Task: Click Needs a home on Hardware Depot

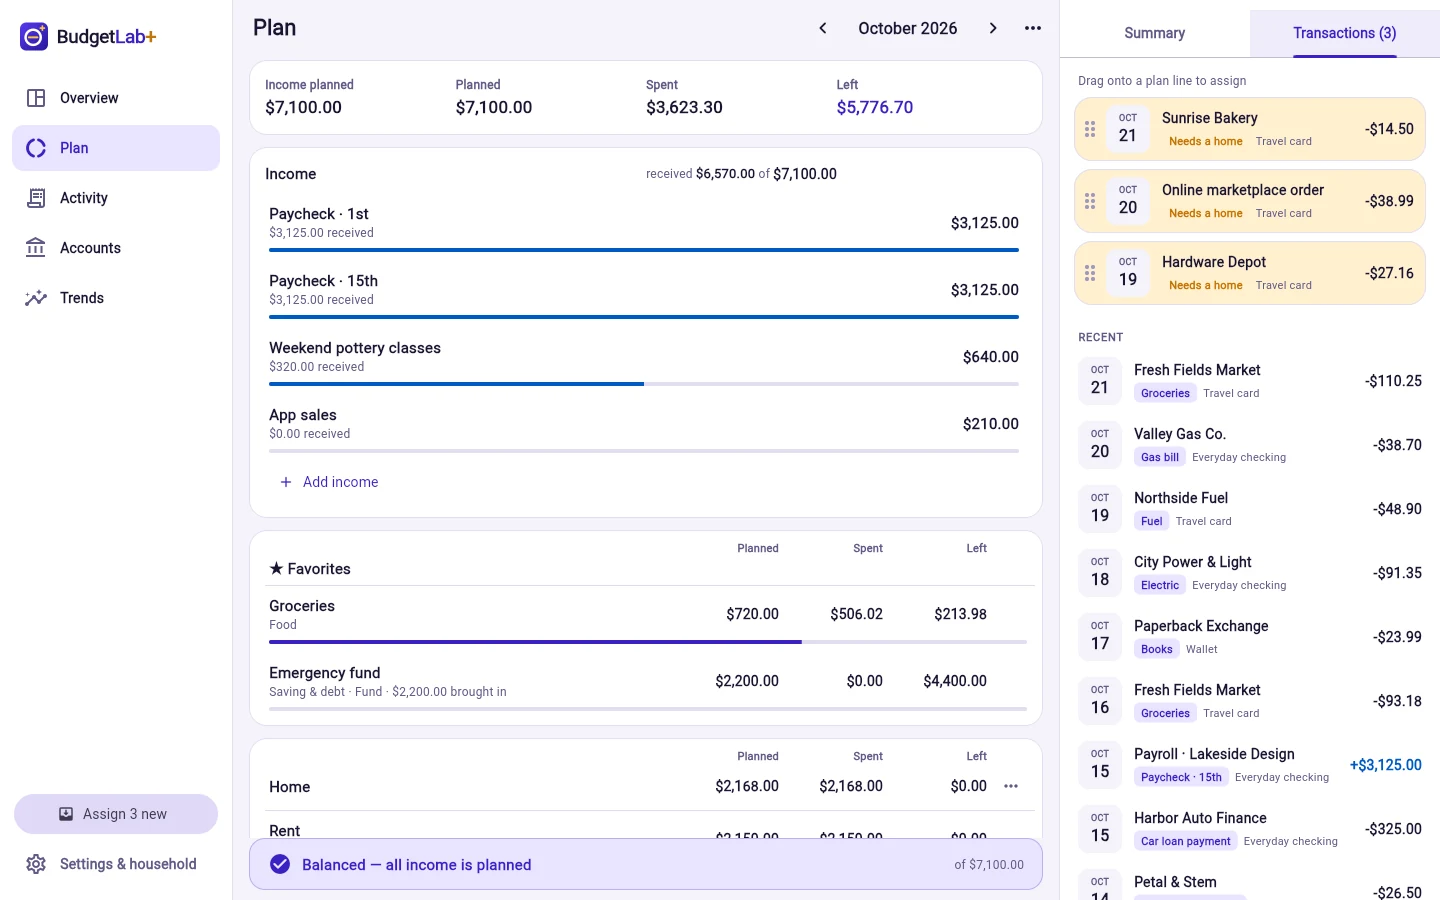Action: point(1206,285)
